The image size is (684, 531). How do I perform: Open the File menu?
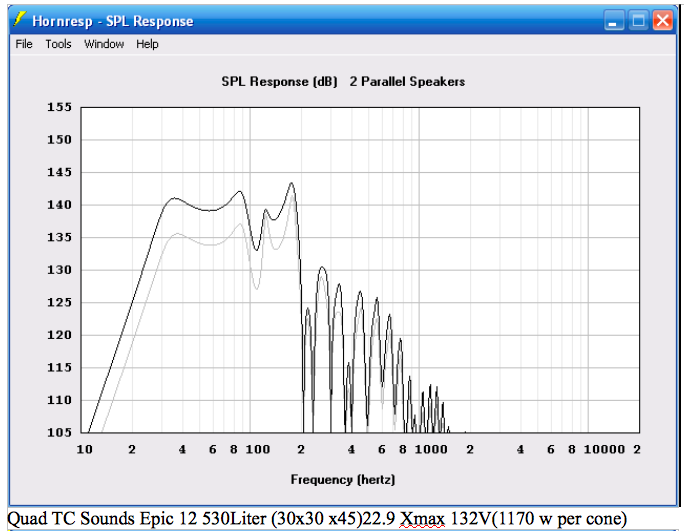click(x=24, y=44)
